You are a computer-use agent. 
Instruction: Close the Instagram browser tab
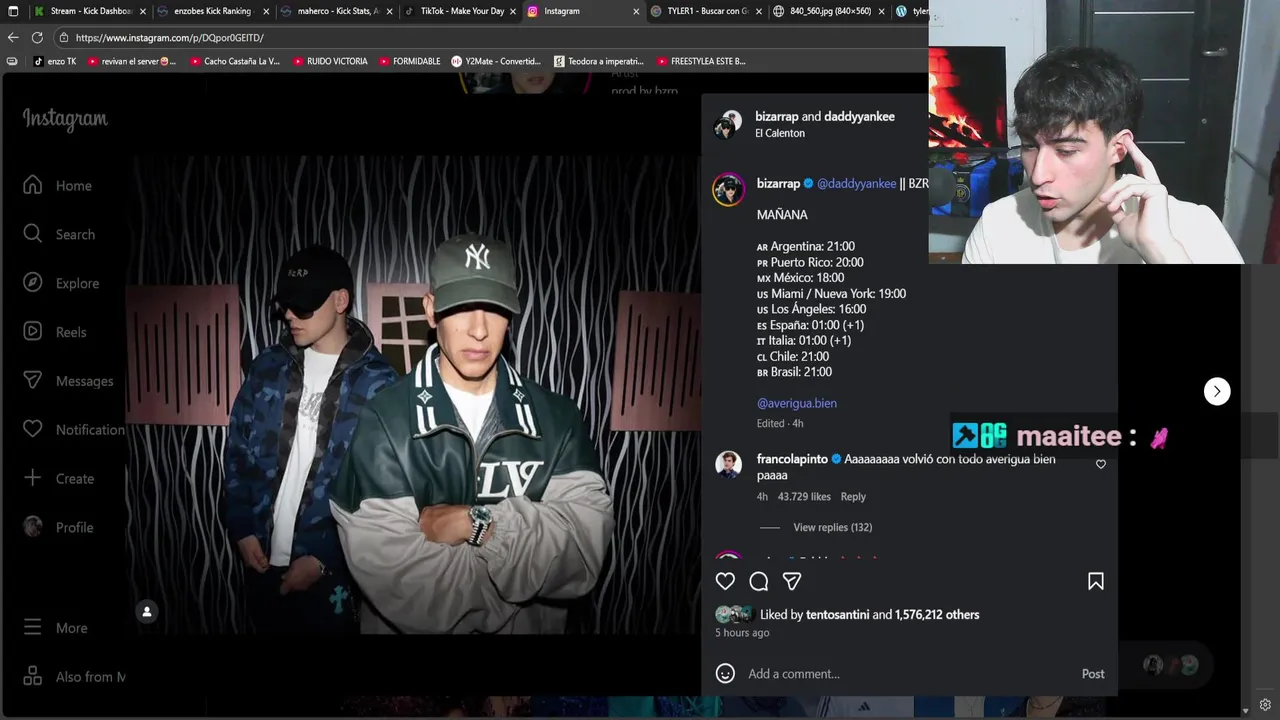[x=636, y=11]
